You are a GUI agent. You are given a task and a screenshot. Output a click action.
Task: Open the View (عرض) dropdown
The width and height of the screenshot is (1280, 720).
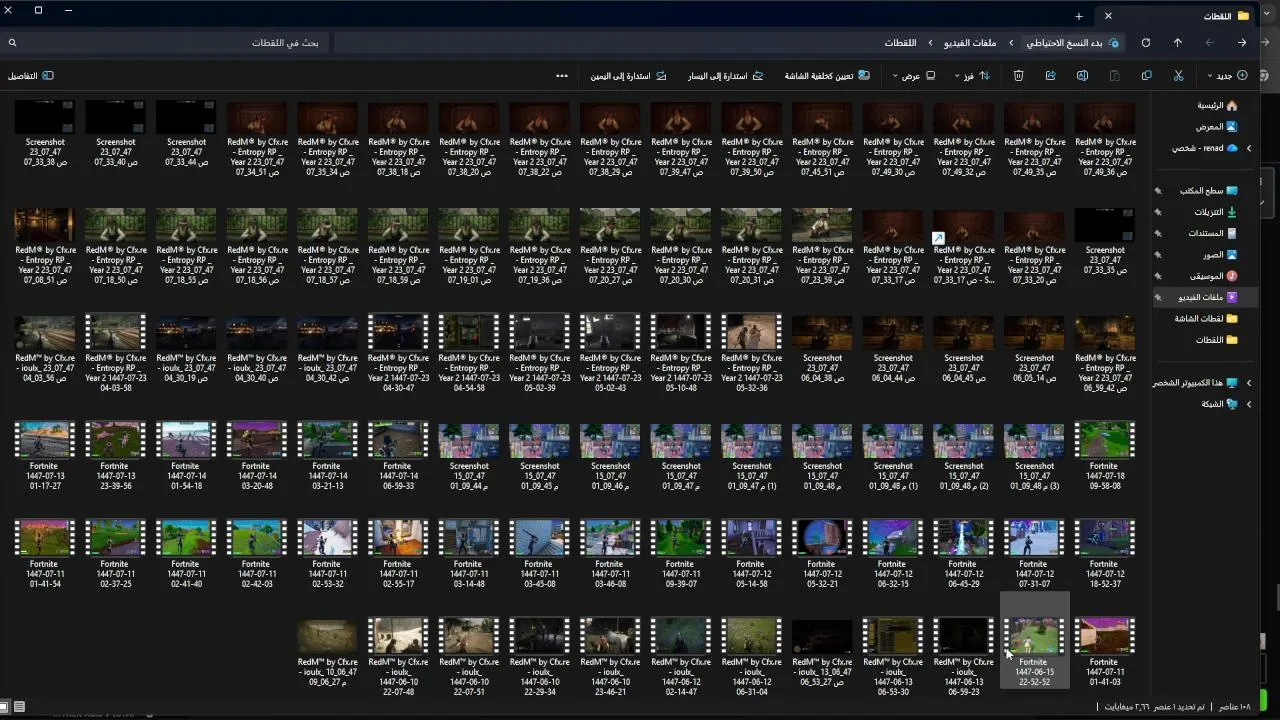[x=914, y=76]
